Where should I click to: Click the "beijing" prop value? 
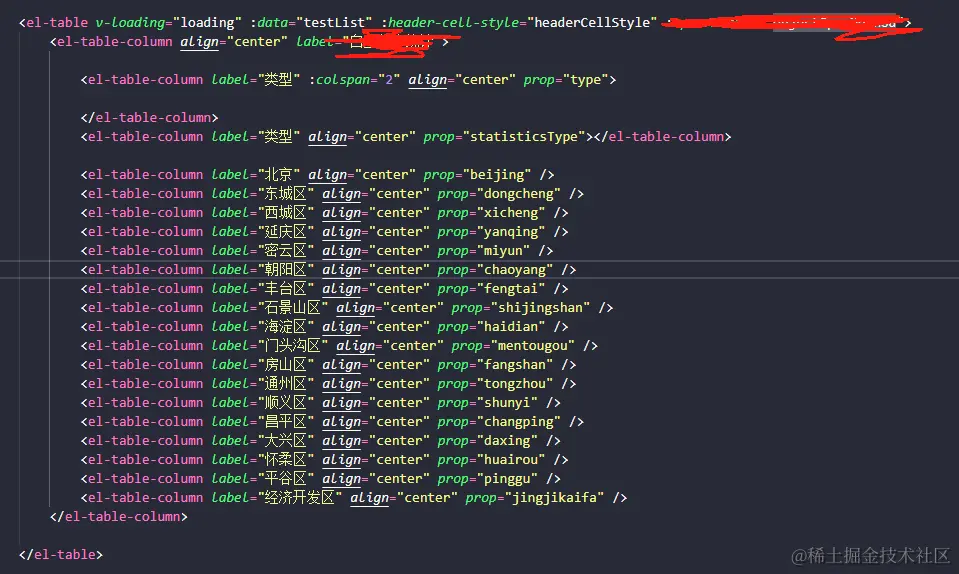click(497, 174)
